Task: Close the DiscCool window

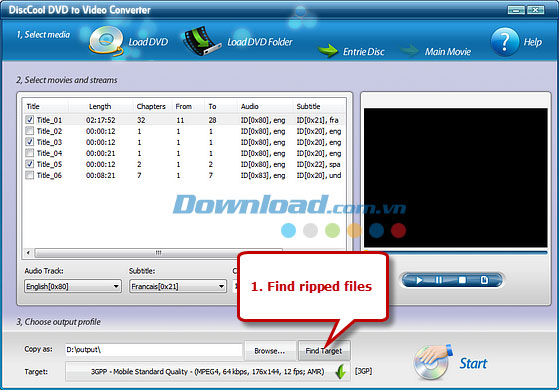Action: click(535, 10)
